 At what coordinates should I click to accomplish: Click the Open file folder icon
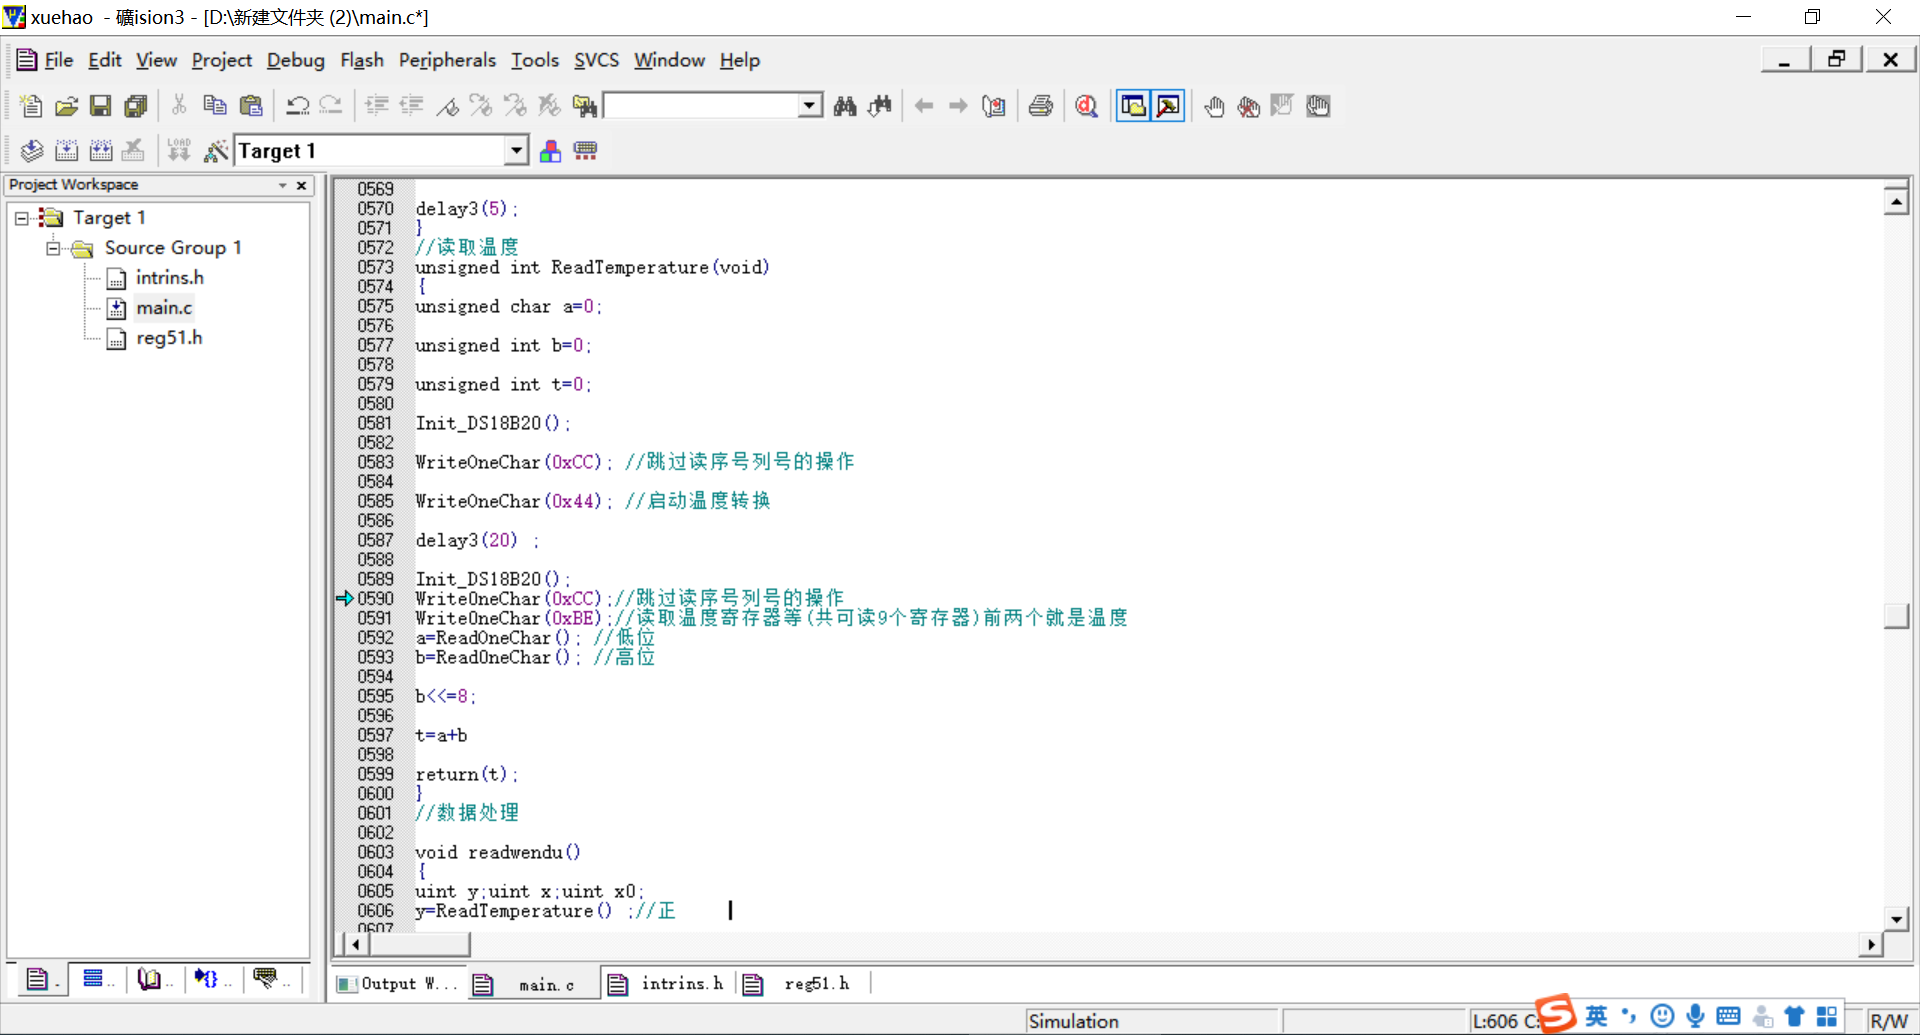pyautogui.click(x=66, y=106)
